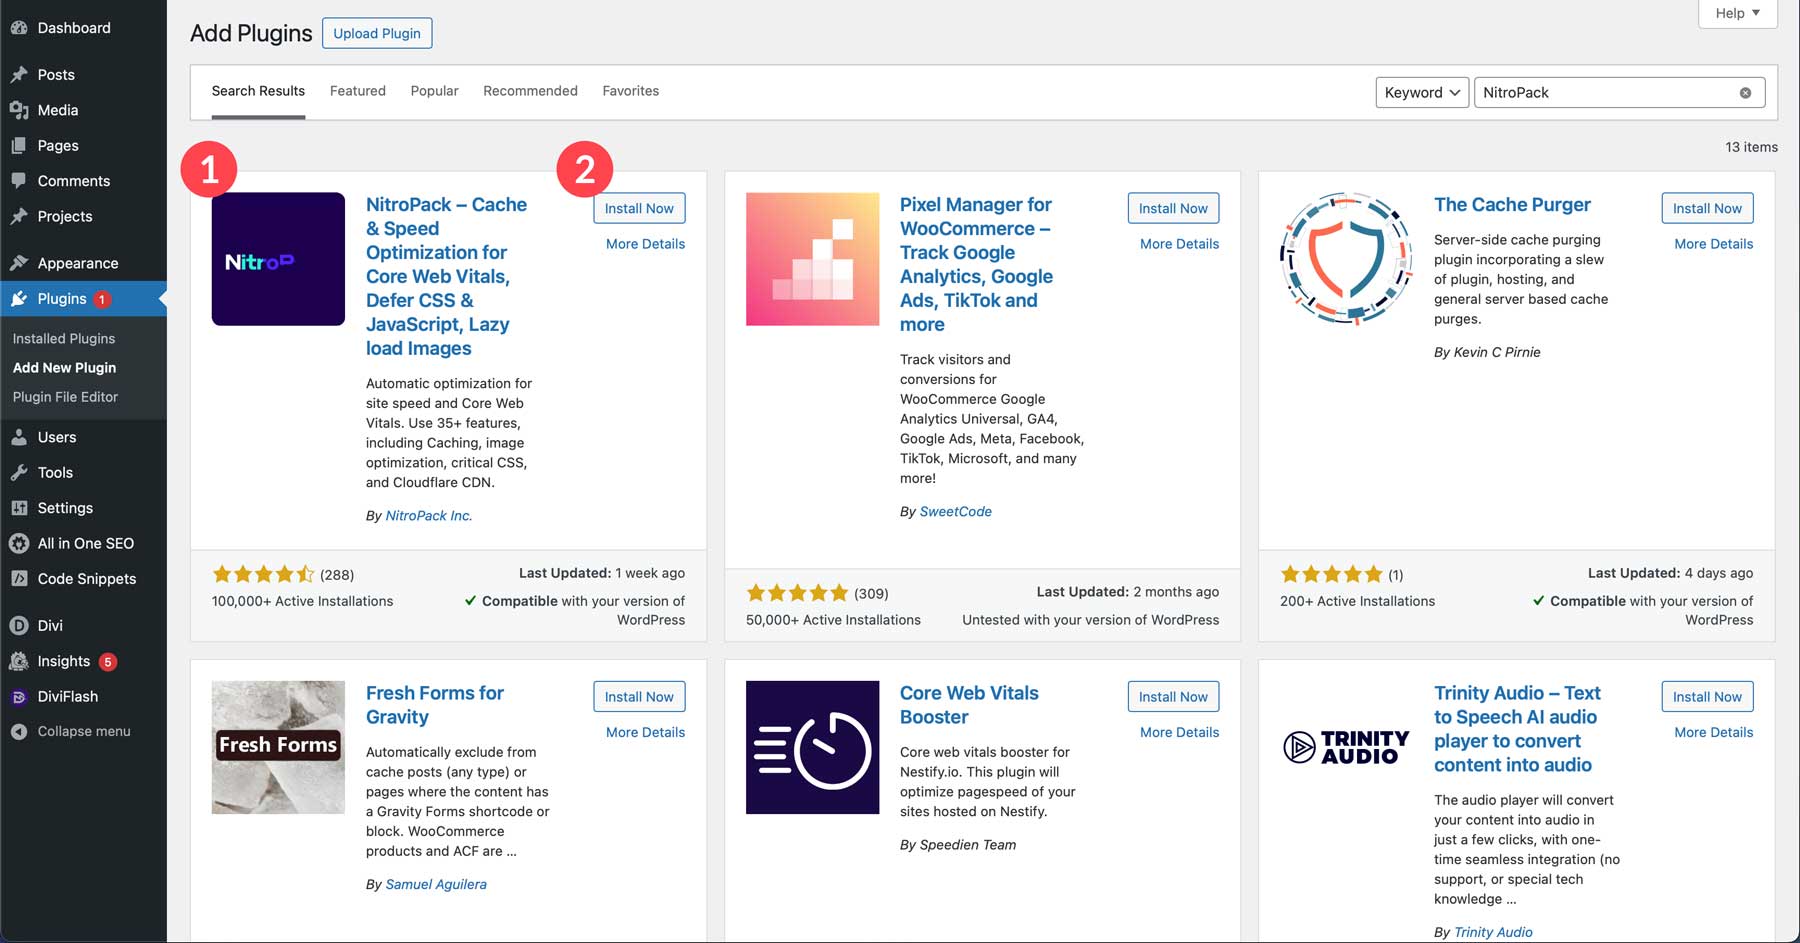Click the Posts pushpin icon
Screen dimensions: 1800x943
(19, 75)
